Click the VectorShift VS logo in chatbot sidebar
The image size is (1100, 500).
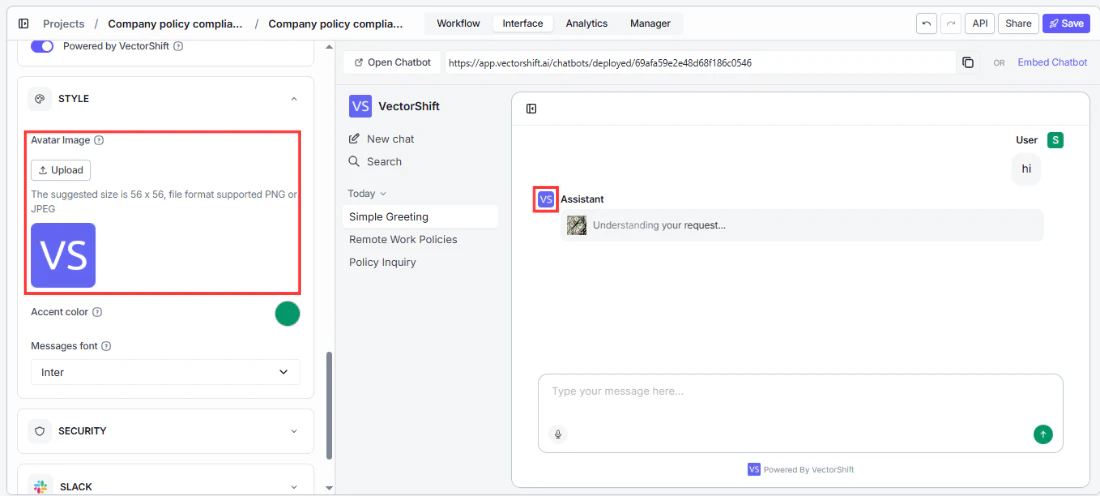(x=360, y=107)
